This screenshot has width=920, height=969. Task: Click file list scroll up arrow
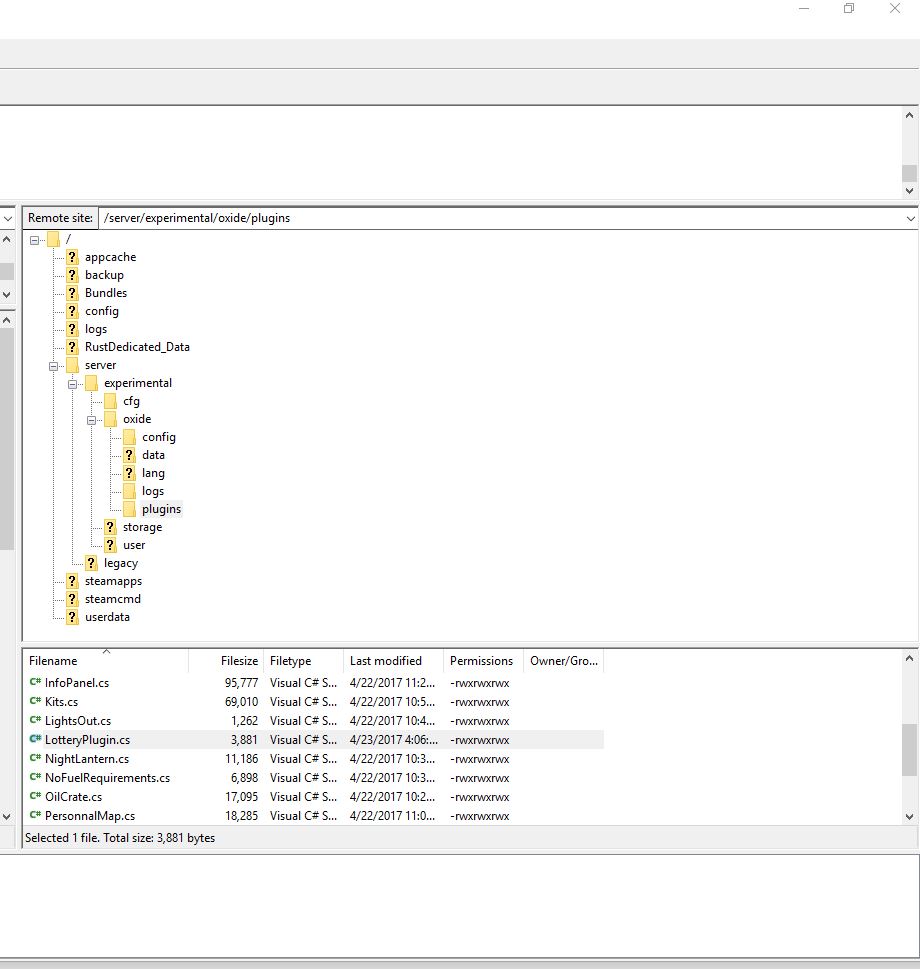point(909,658)
